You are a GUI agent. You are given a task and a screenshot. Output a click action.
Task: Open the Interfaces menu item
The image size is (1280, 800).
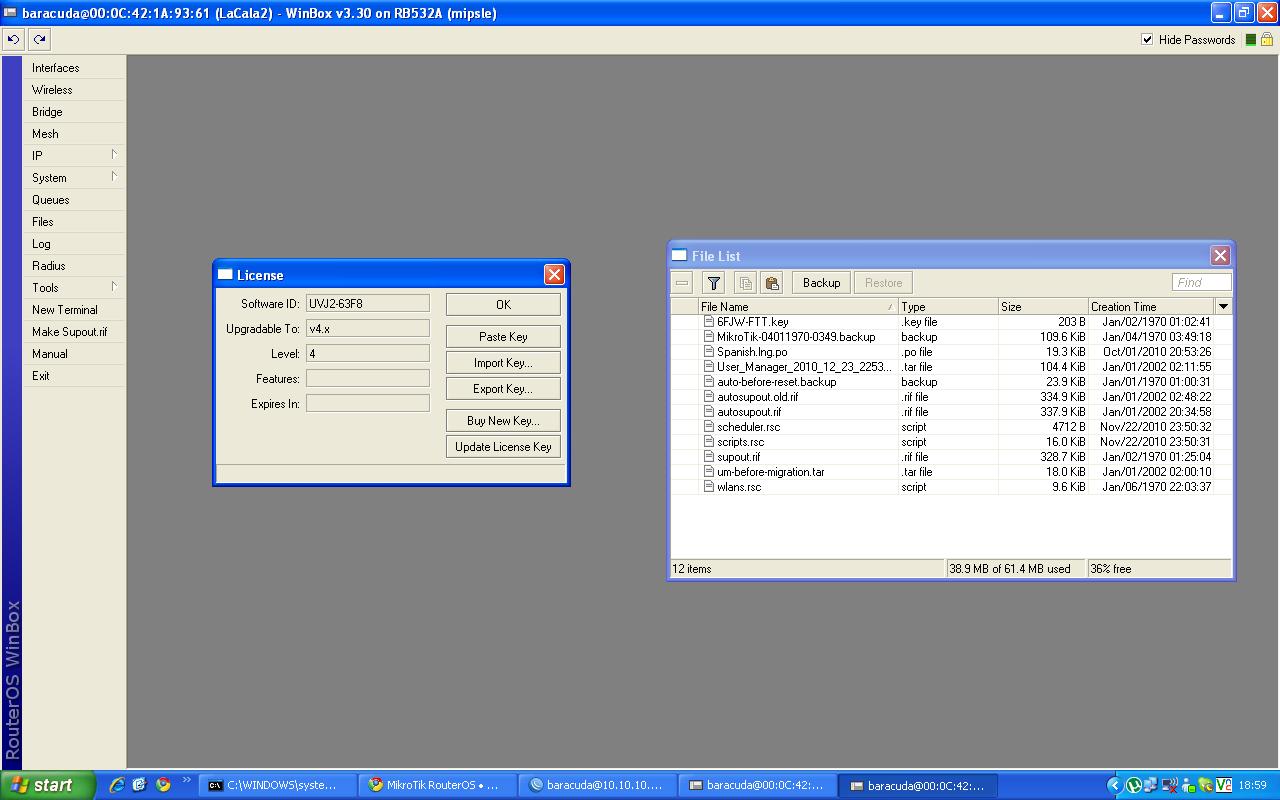point(75,68)
